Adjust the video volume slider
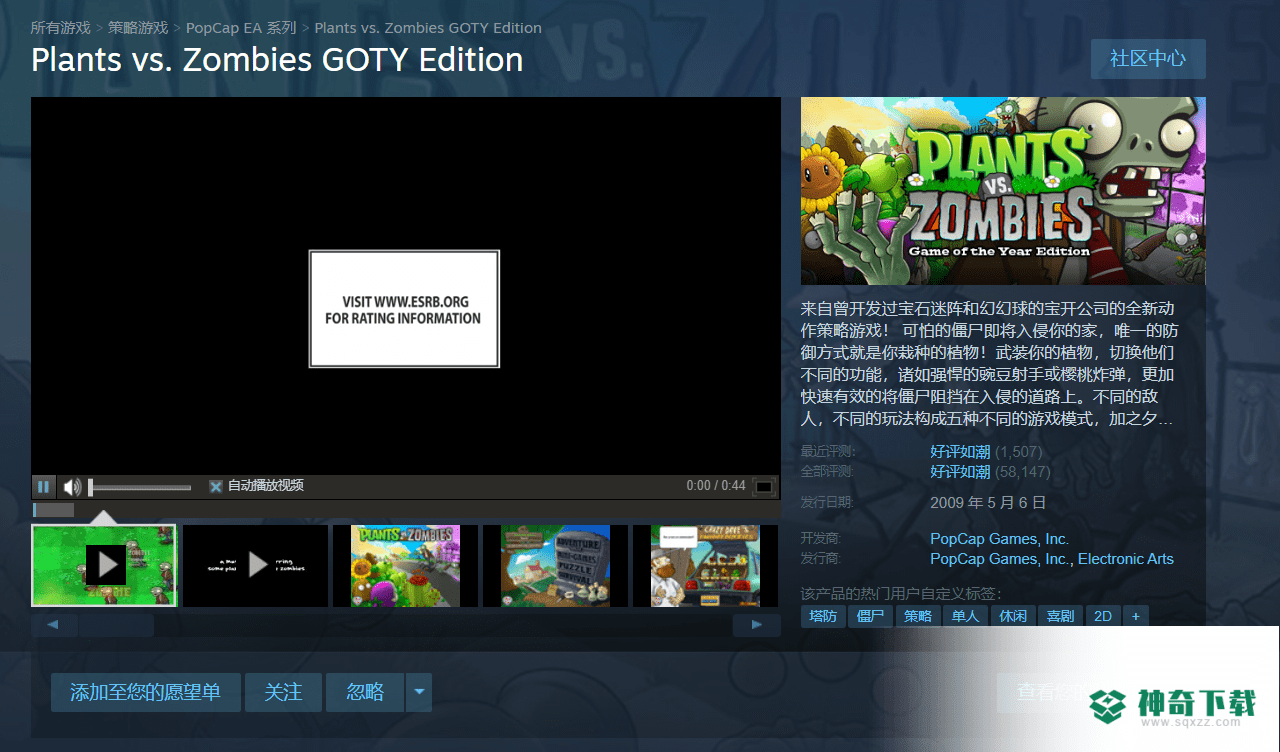 (x=139, y=487)
